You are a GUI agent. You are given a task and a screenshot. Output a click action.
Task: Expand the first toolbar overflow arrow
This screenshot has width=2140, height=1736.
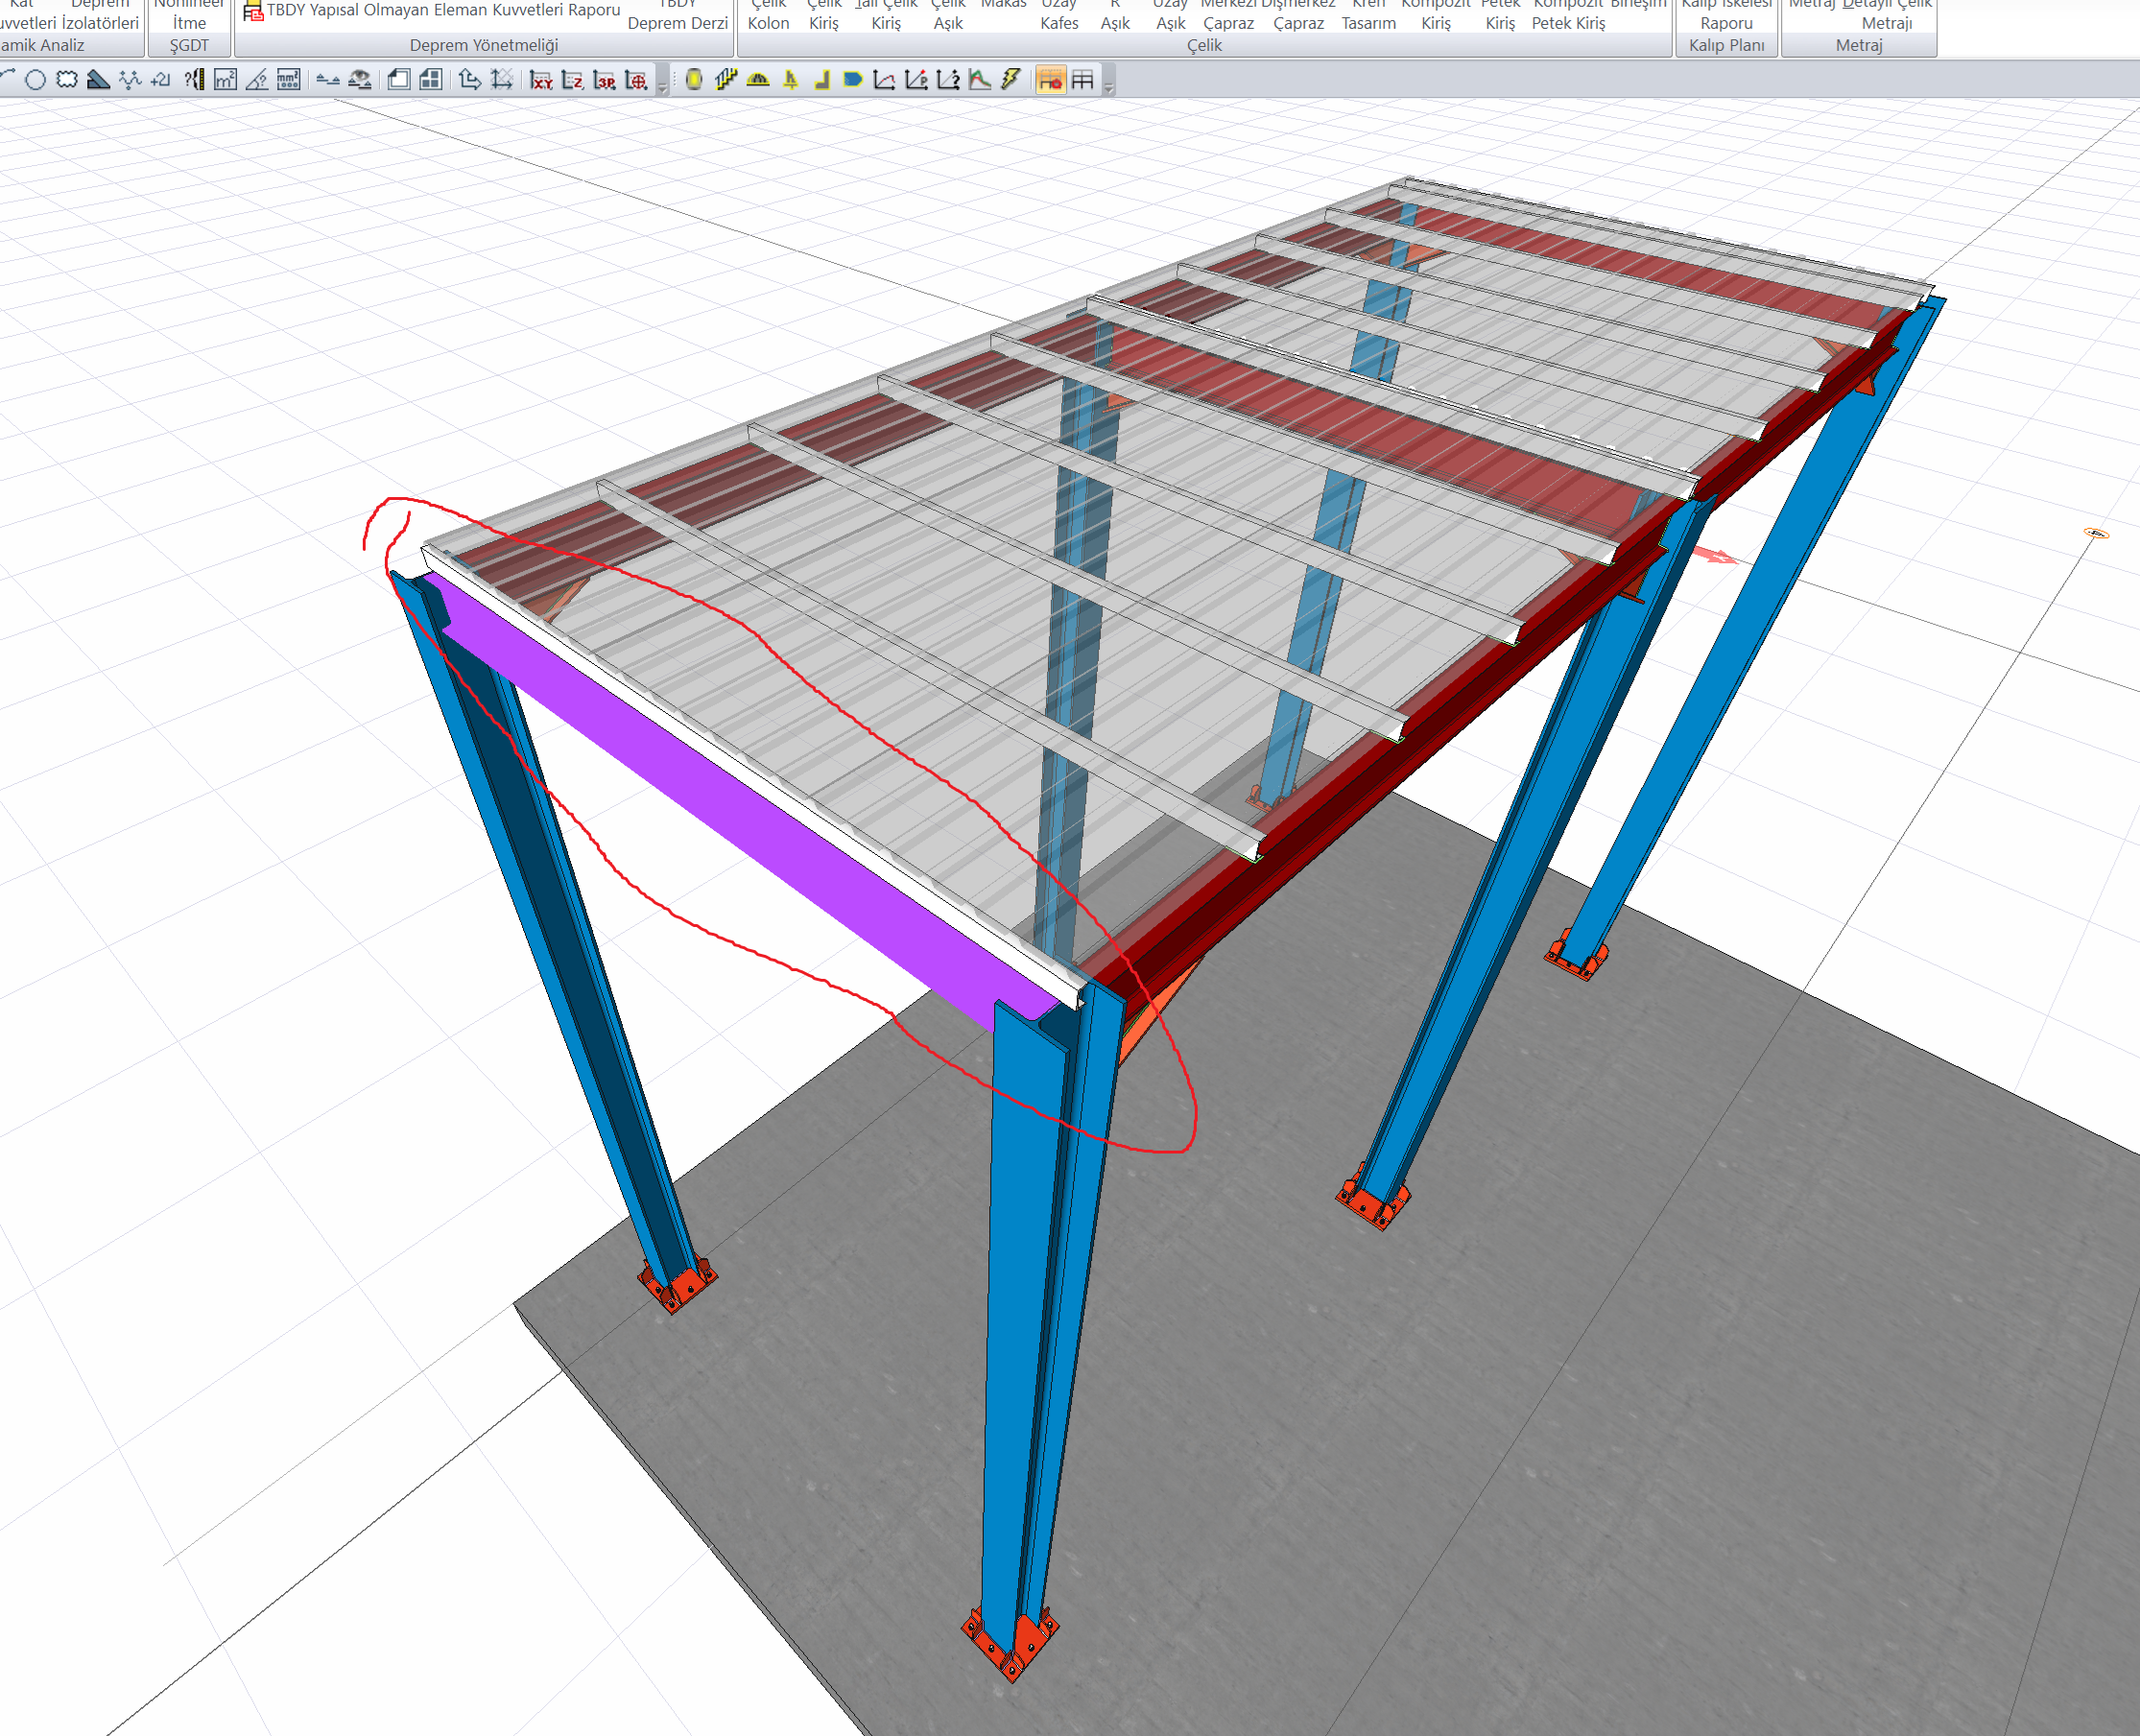pyautogui.click(x=662, y=88)
